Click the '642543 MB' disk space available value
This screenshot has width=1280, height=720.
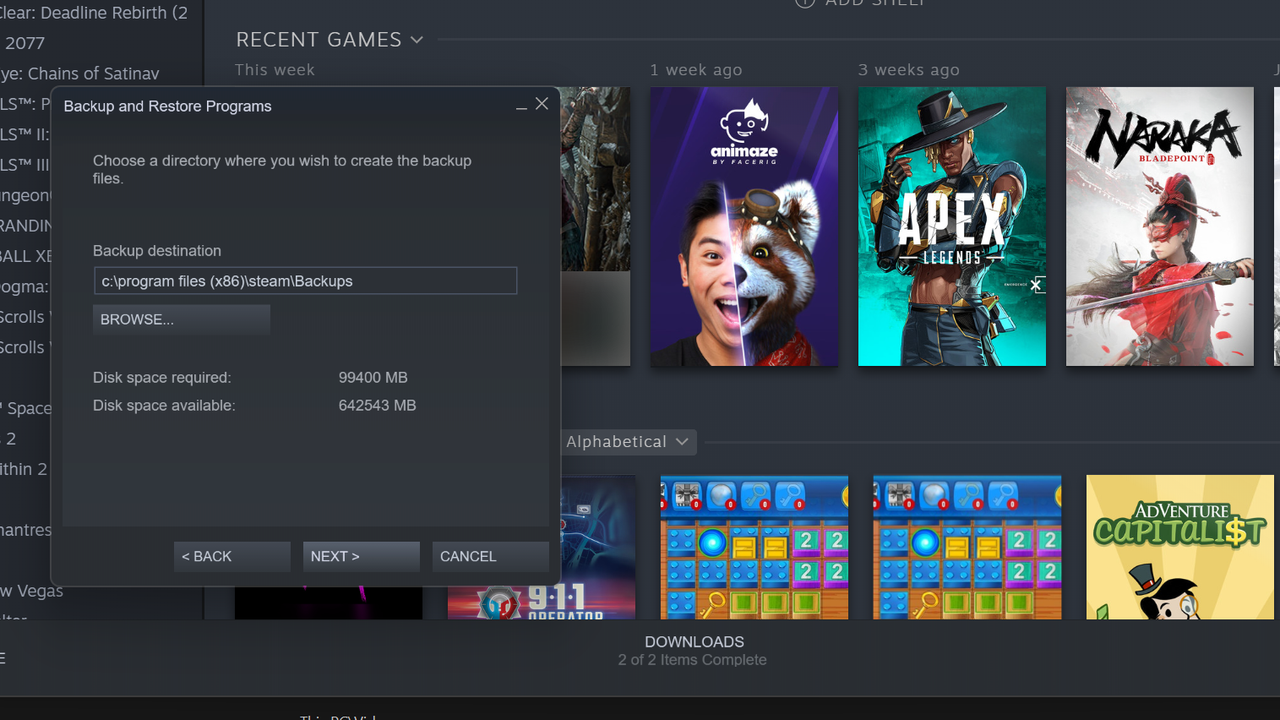coord(377,405)
